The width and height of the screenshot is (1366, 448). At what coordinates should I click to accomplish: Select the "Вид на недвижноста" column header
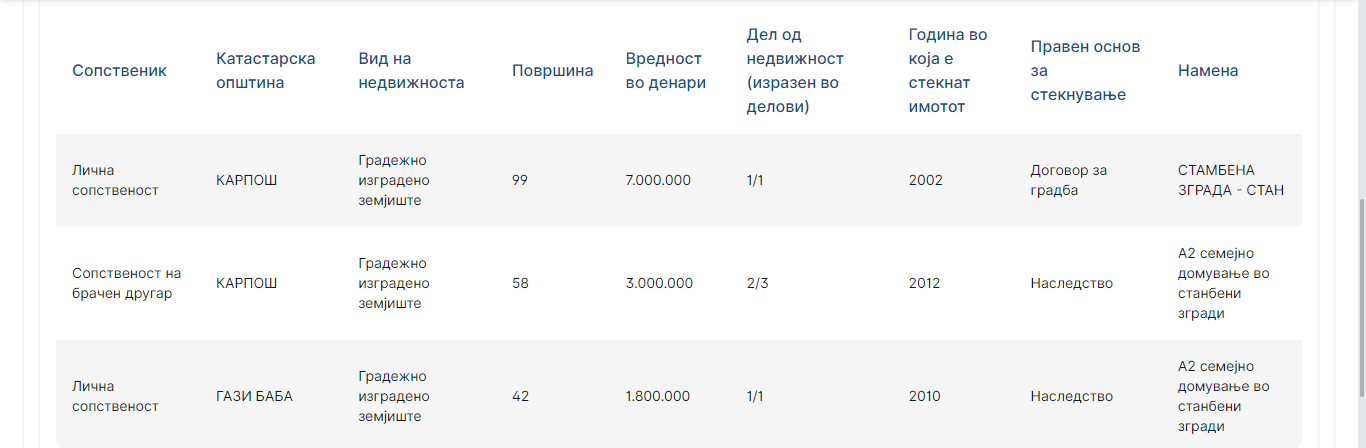coord(411,70)
